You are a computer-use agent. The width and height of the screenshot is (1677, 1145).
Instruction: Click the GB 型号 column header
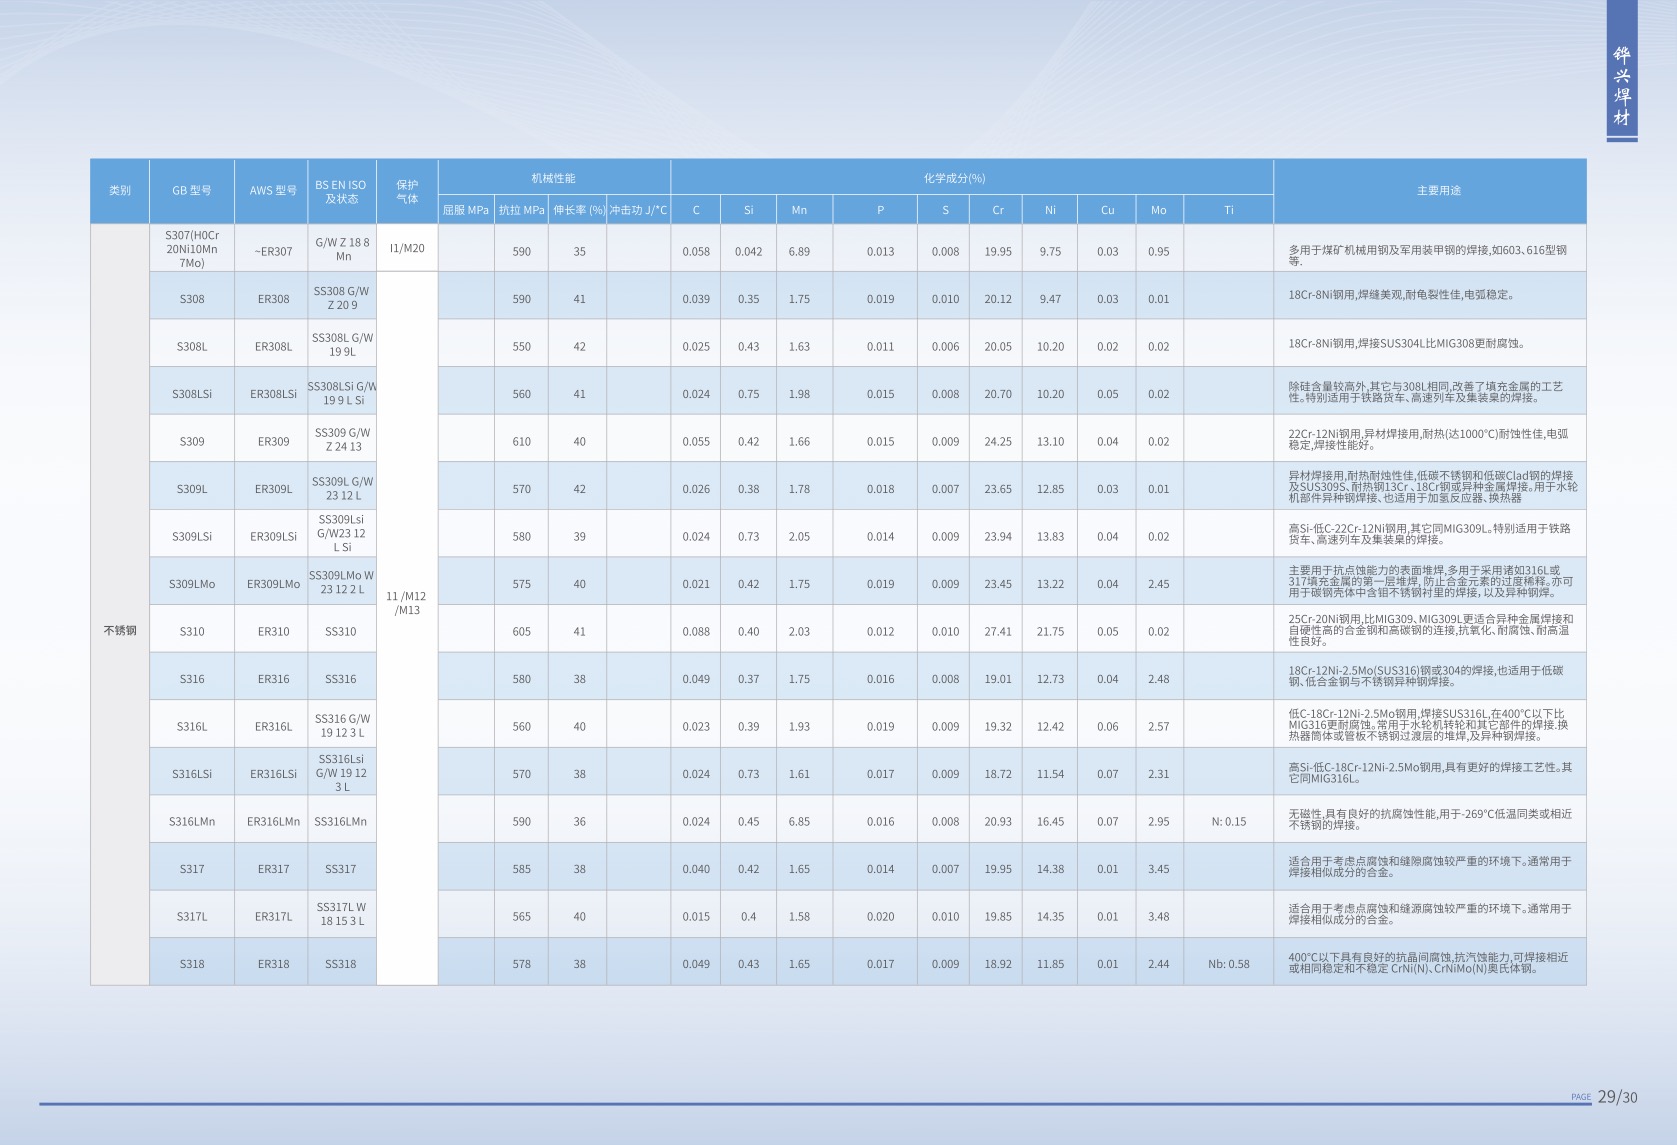(x=192, y=191)
